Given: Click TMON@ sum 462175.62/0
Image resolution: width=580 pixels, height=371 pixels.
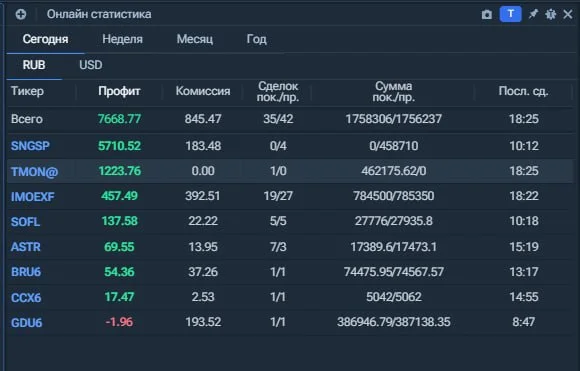Looking at the screenshot, I should (x=394, y=171).
